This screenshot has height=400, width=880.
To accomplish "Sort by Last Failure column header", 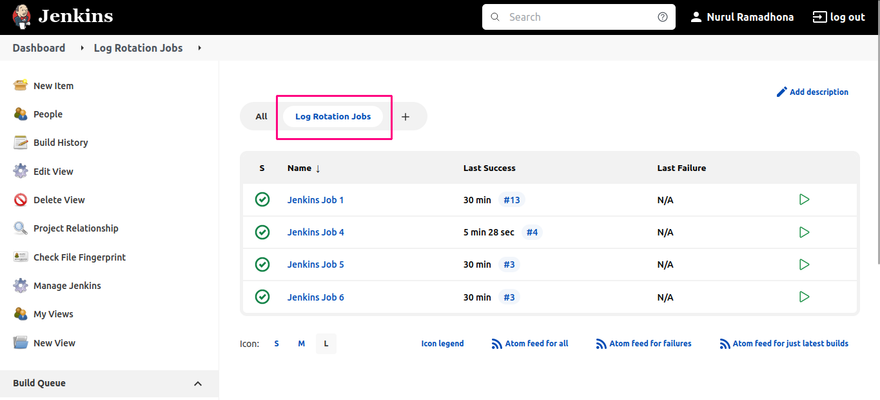I will (681, 168).
